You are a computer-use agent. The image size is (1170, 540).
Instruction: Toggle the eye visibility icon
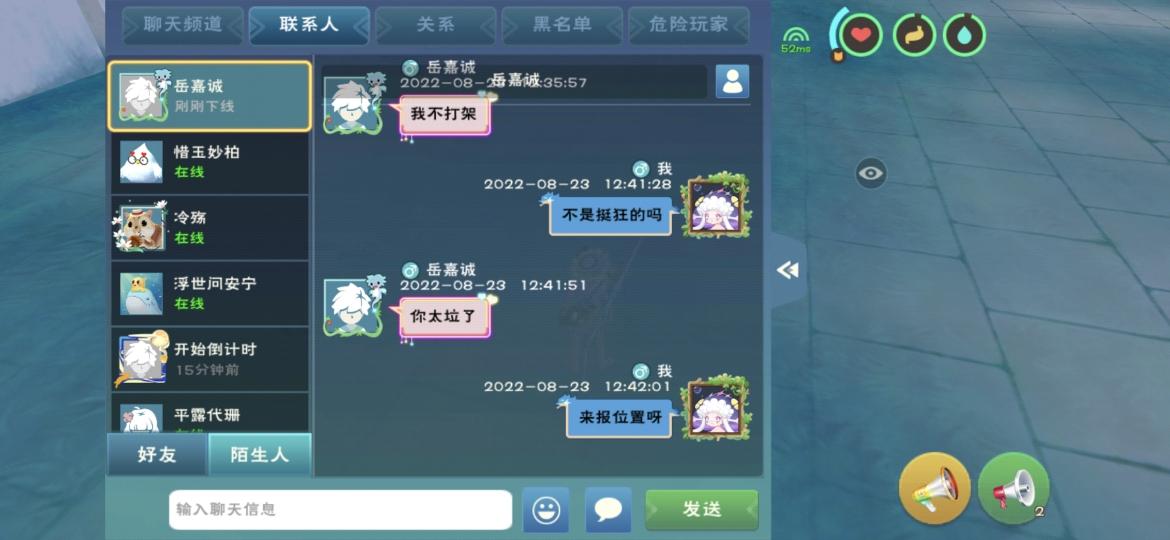pos(871,174)
